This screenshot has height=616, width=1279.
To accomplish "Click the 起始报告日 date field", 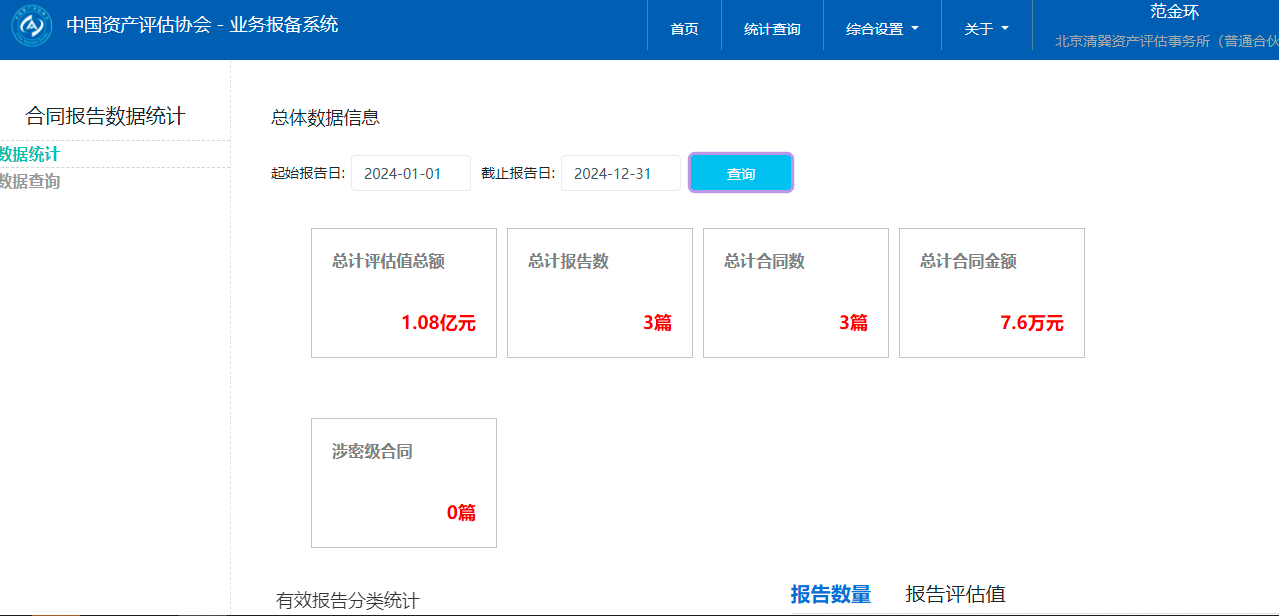I will (410, 173).
